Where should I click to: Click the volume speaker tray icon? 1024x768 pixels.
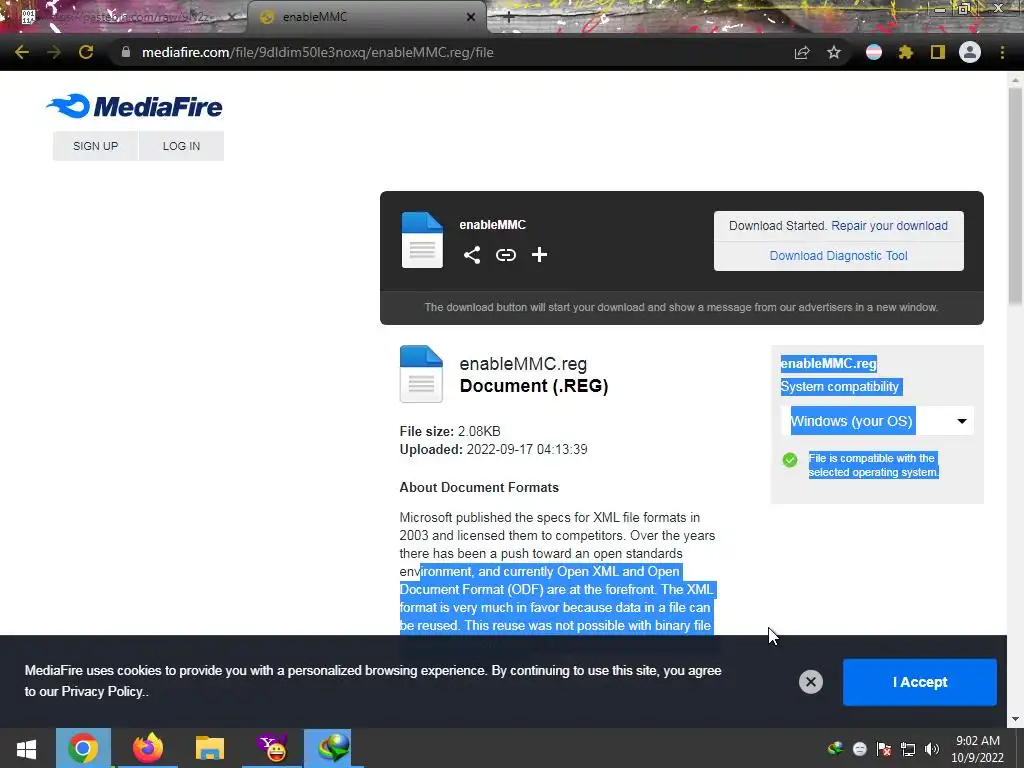tap(932, 749)
